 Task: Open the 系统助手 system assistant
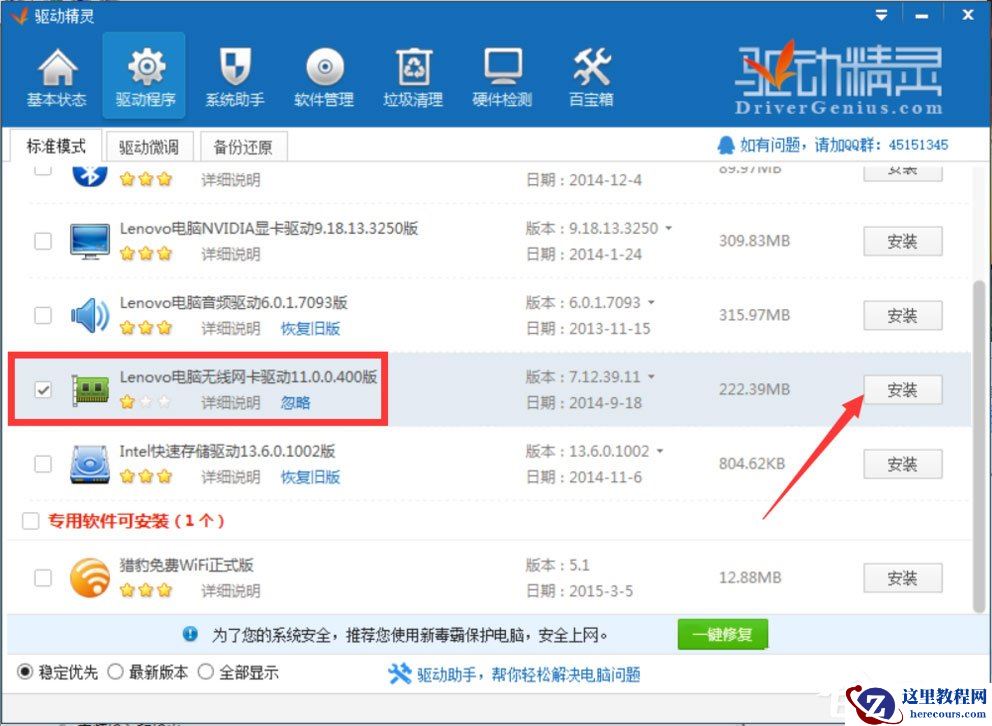coord(233,75)
